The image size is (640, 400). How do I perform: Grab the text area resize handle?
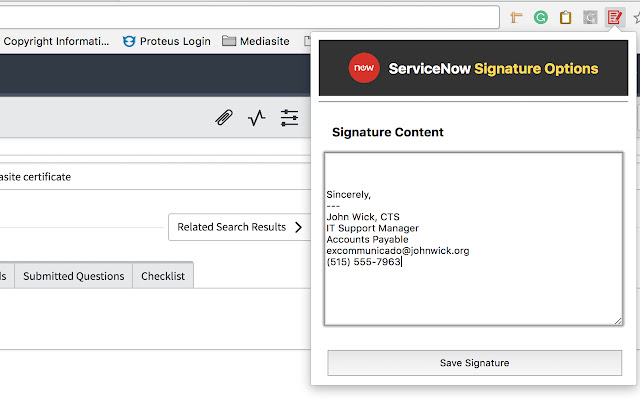[618, 321]
